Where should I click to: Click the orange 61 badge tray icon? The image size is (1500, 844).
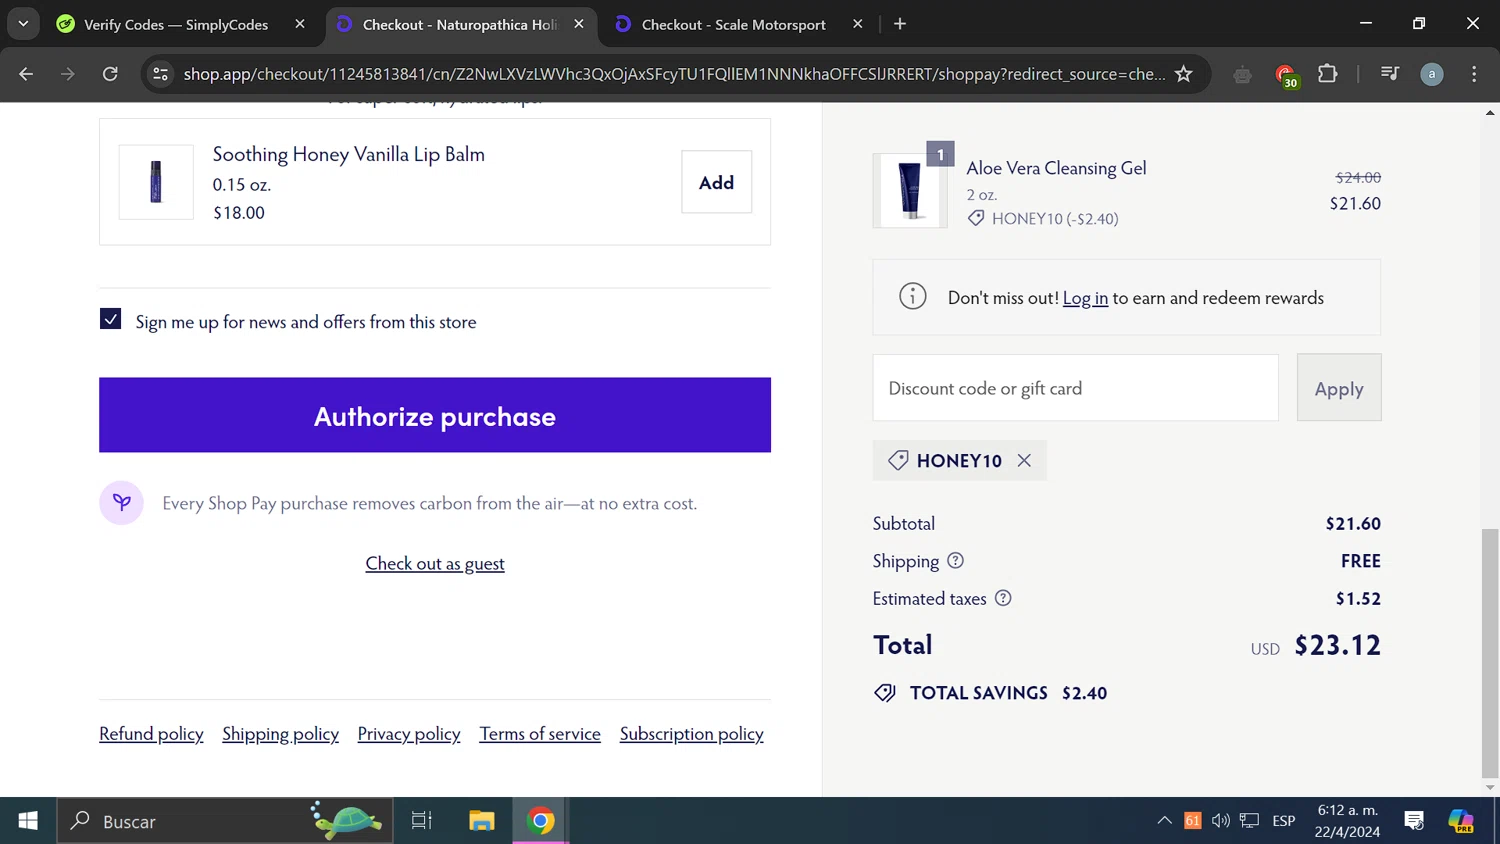tap(1192, 821)
